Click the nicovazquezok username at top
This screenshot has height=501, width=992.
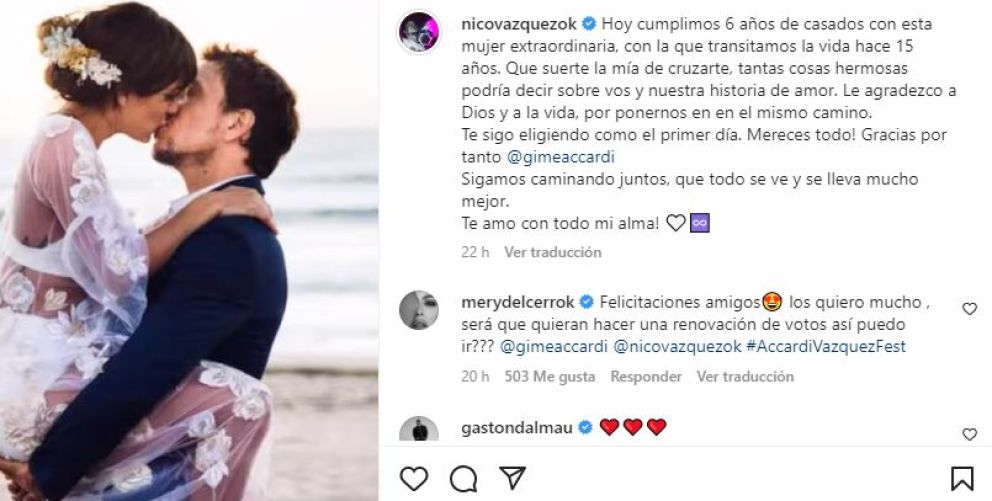point(519,24)
